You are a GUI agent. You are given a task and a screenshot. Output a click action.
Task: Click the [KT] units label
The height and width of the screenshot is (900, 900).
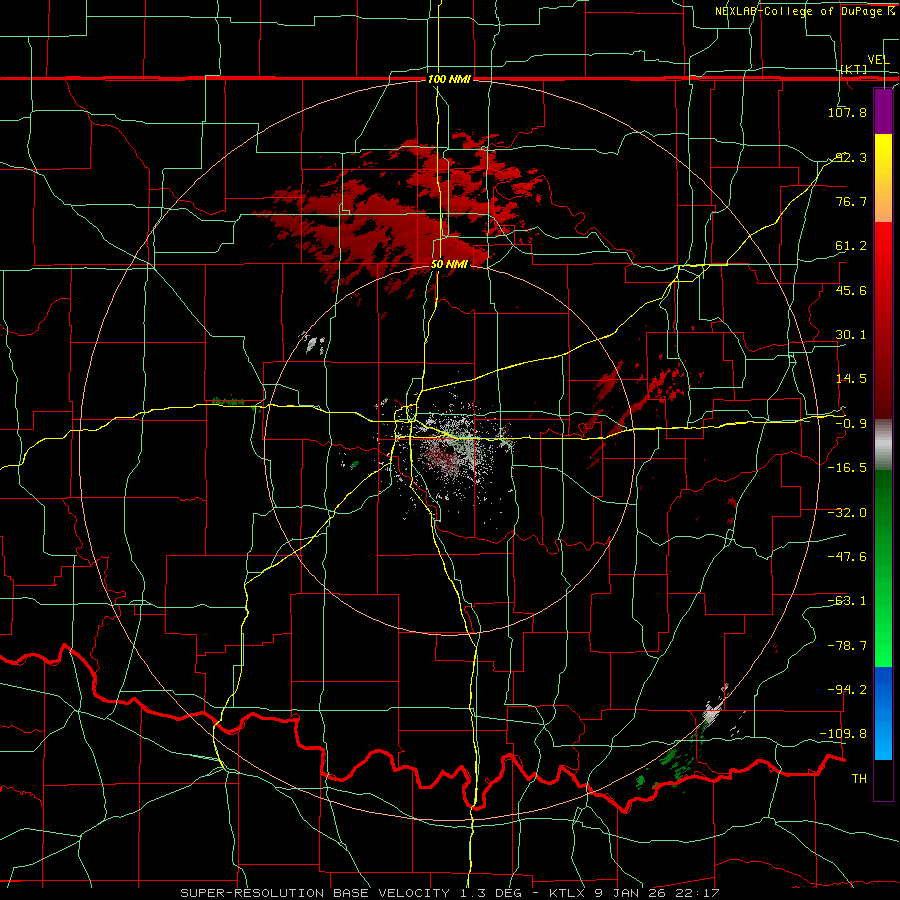854,69
